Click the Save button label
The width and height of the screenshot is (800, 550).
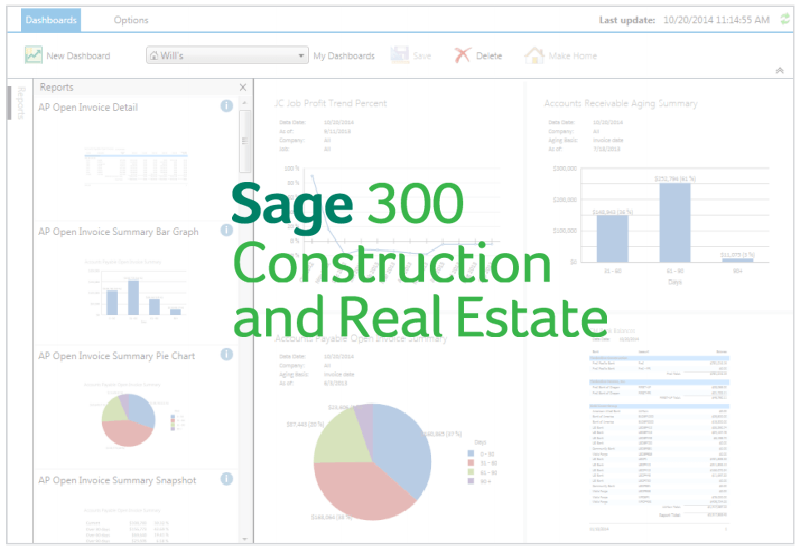[422, 56]
